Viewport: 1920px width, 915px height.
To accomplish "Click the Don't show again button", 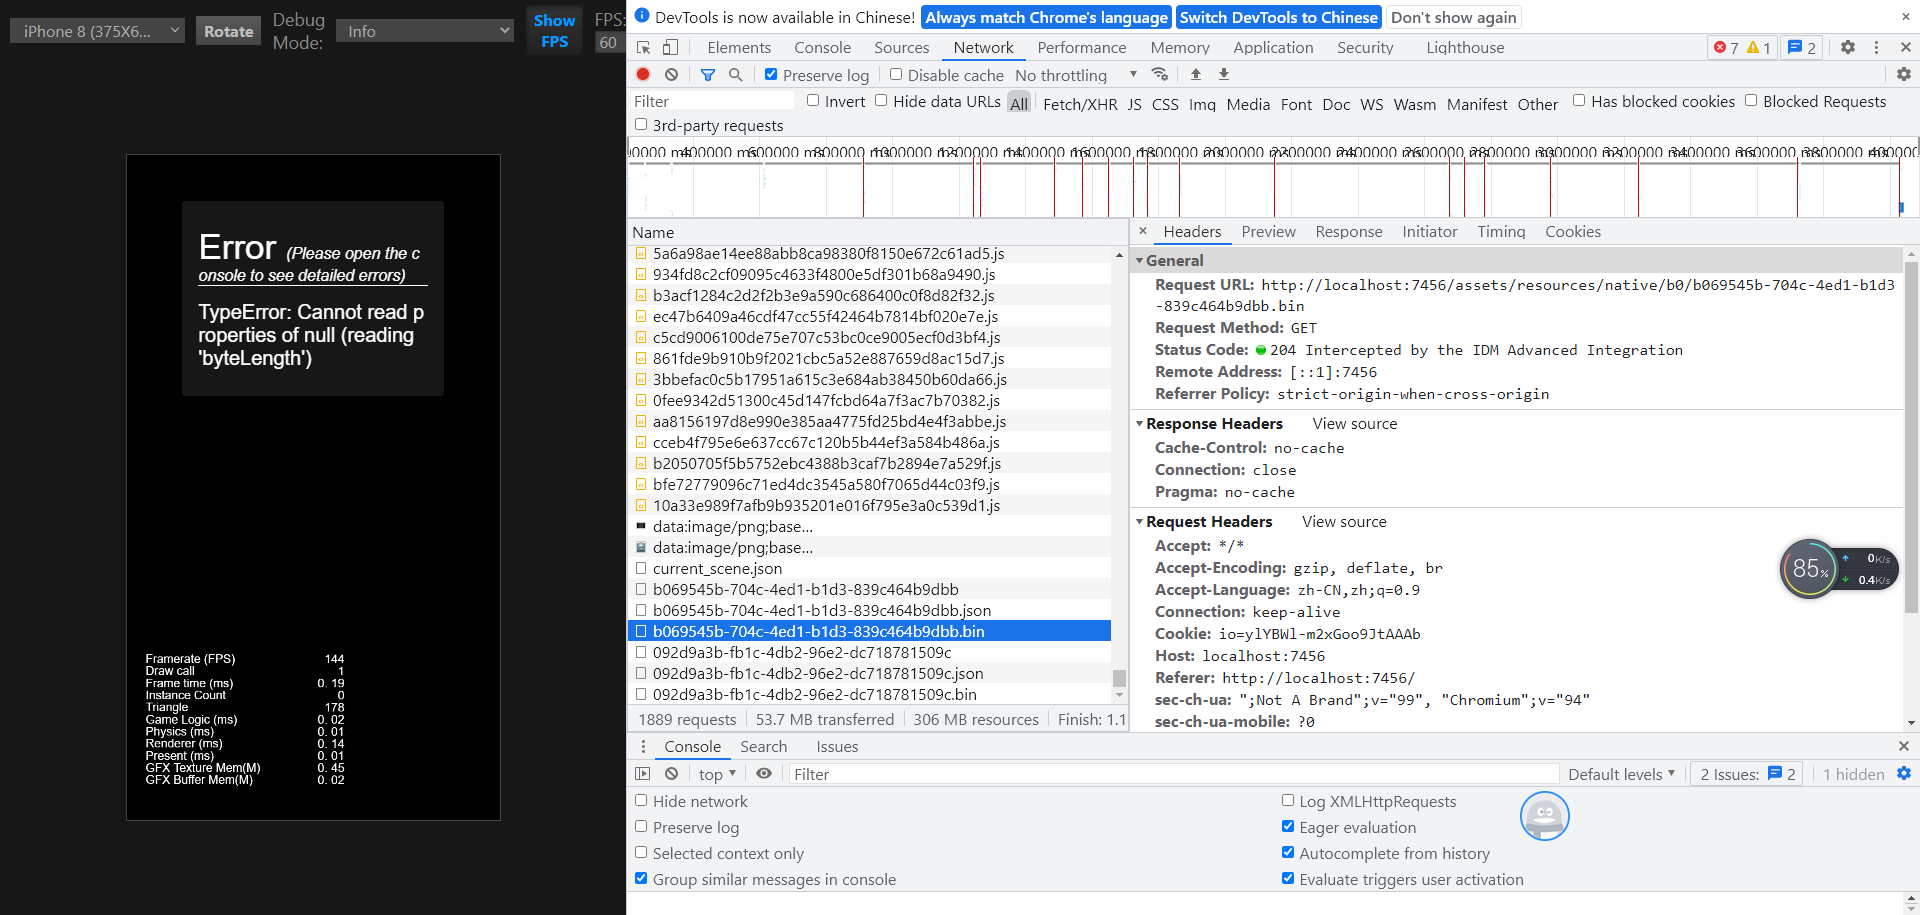I will pyautogui.click(x=1453, y=17).
